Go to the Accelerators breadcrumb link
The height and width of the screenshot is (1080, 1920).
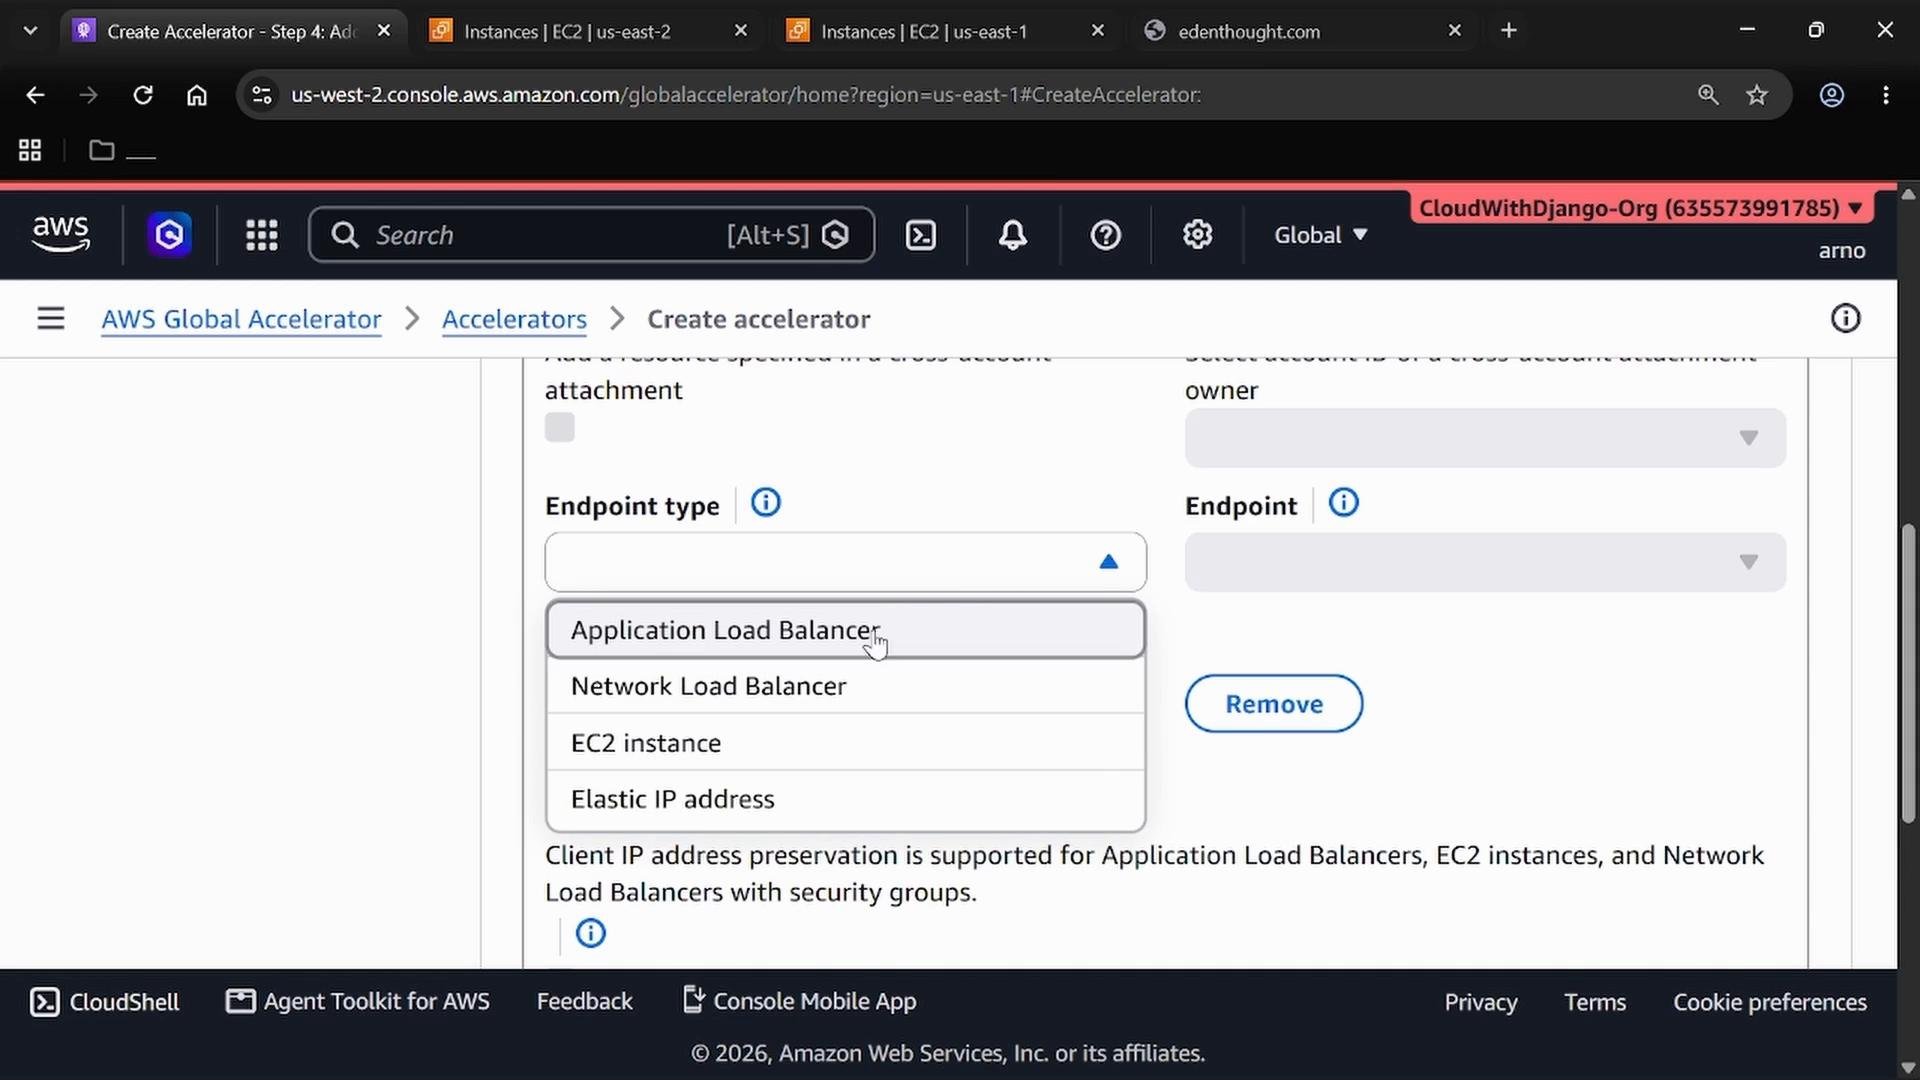[x=514, y=319]
